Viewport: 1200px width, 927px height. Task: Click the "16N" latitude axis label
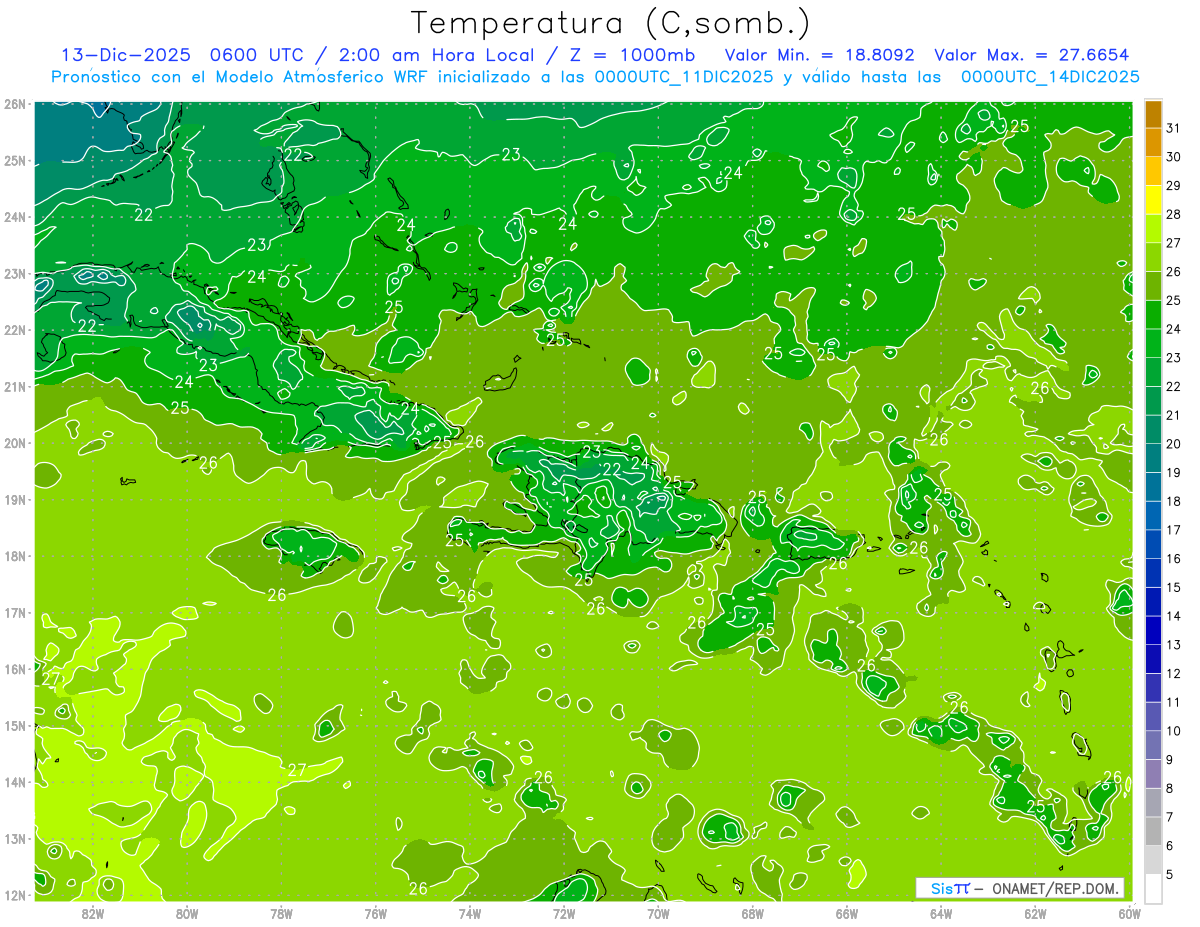[15, 669]
